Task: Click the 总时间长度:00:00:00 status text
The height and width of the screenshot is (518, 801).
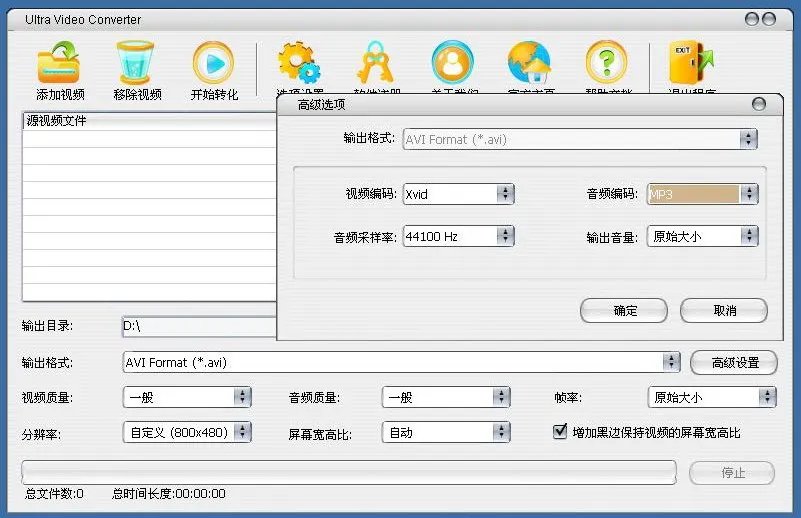Action: tap(169, 493)
